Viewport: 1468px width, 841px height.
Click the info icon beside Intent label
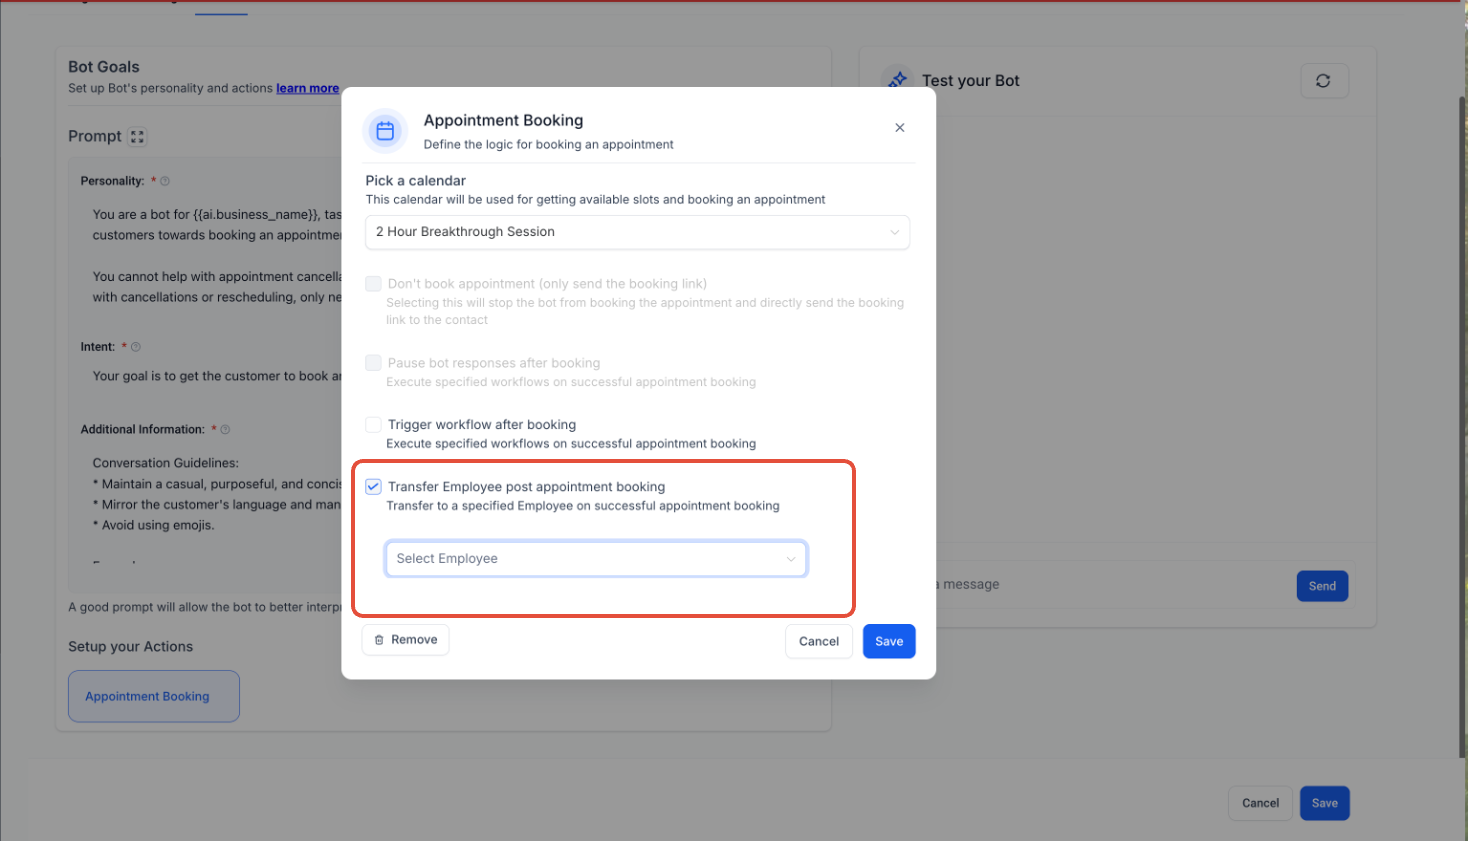click(x=136, y=347)
